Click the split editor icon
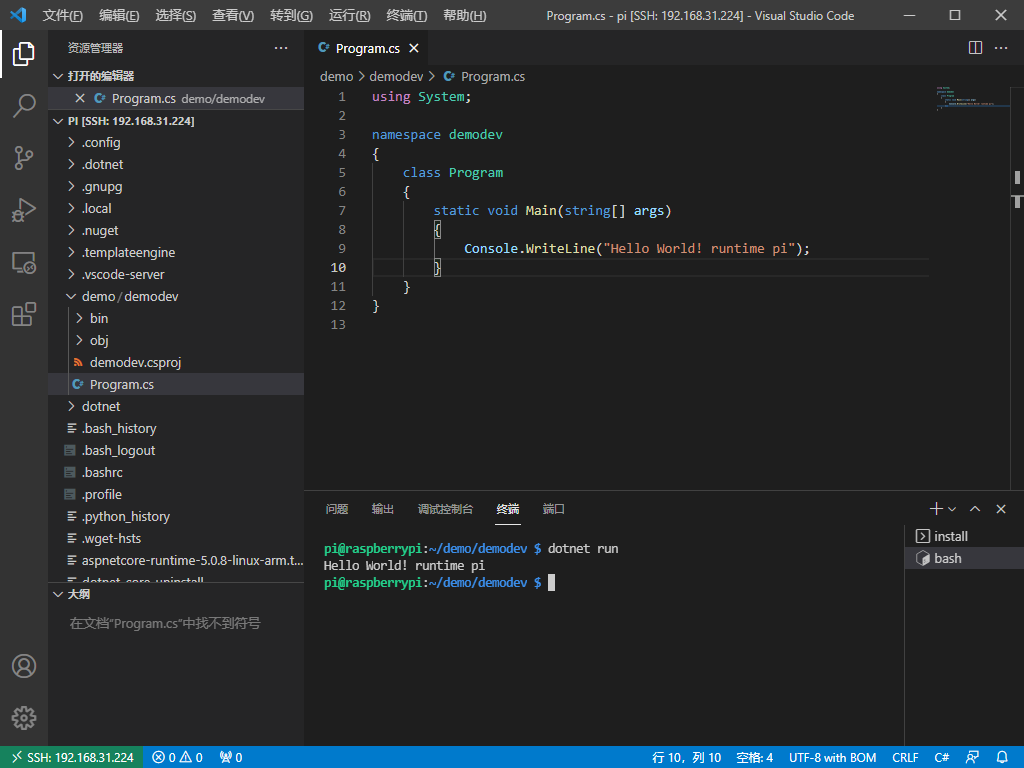 (975, 48)
